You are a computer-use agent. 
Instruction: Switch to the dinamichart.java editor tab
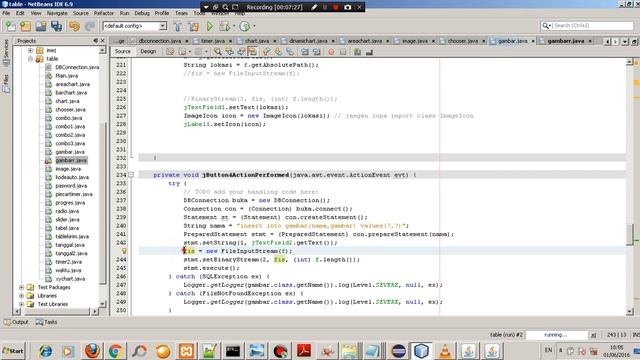point(308,41)
